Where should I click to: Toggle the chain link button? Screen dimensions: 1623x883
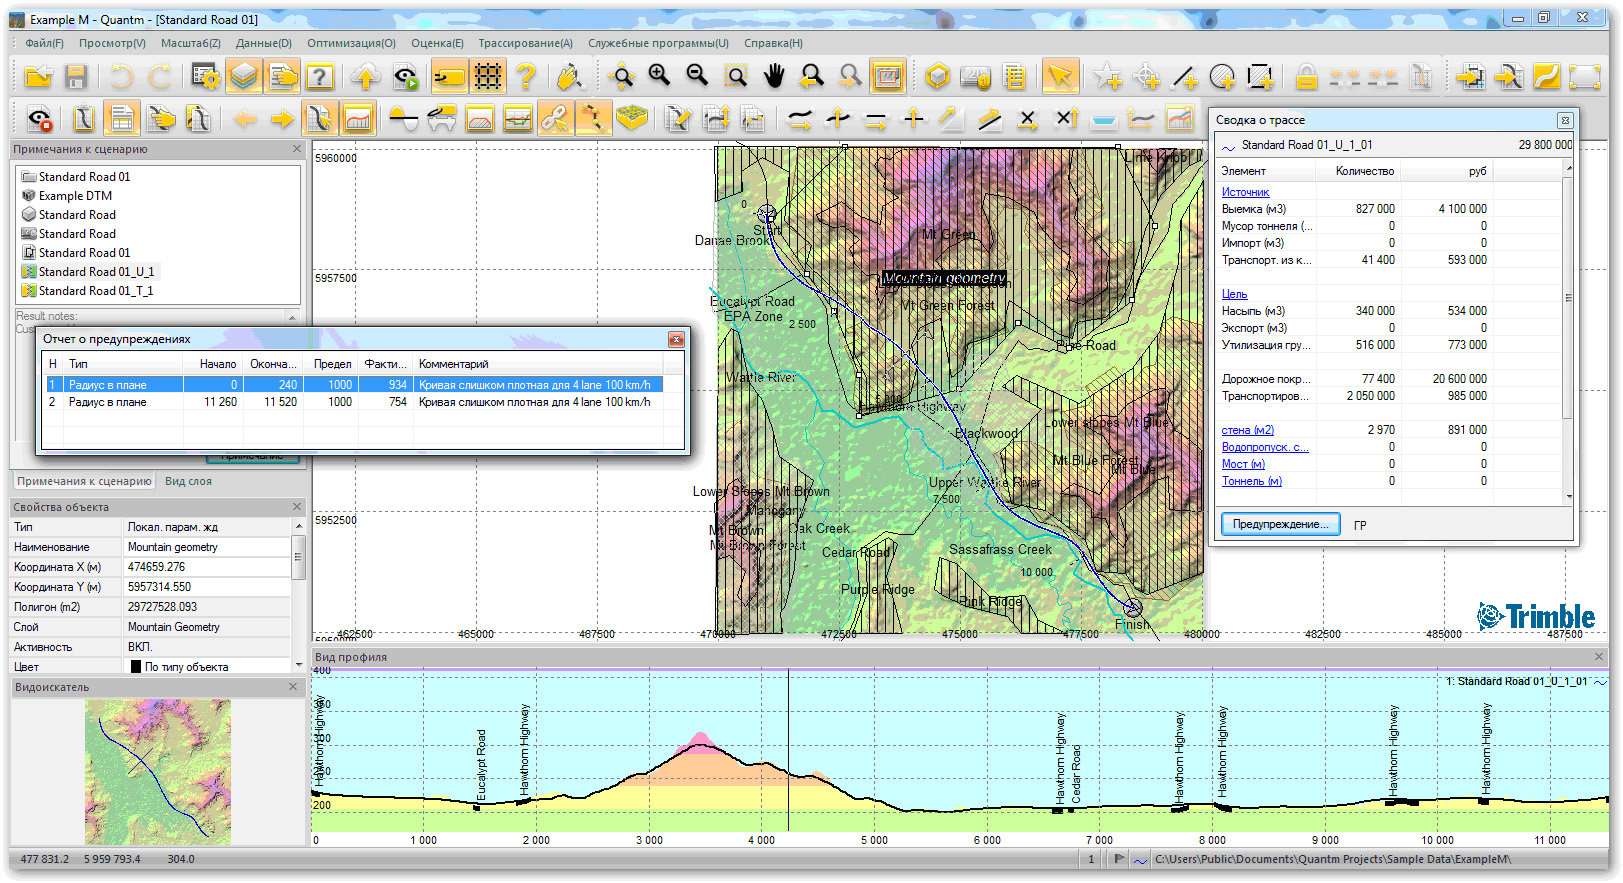tap(554, 120)
